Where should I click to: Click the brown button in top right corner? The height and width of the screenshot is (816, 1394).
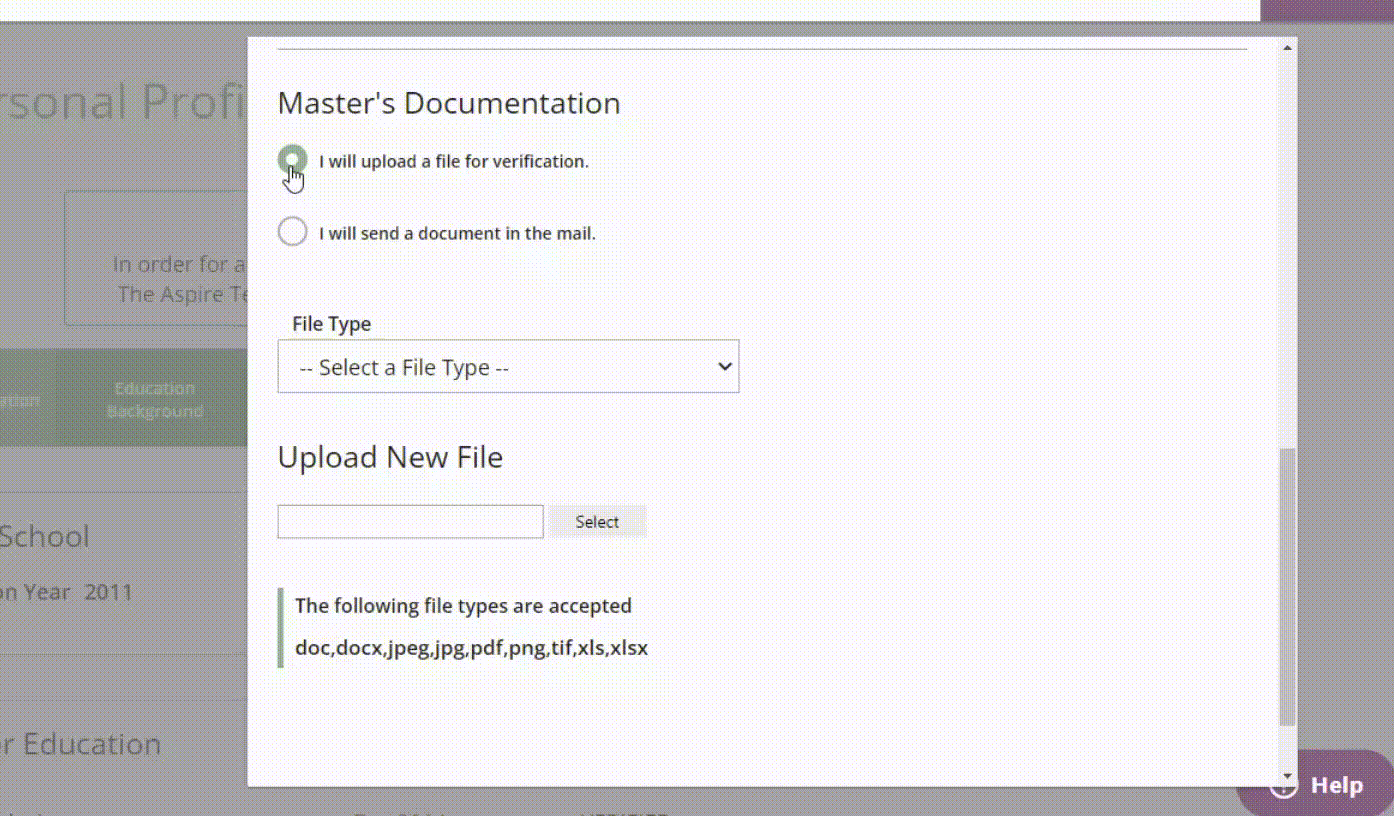(x=1326, y=10)
